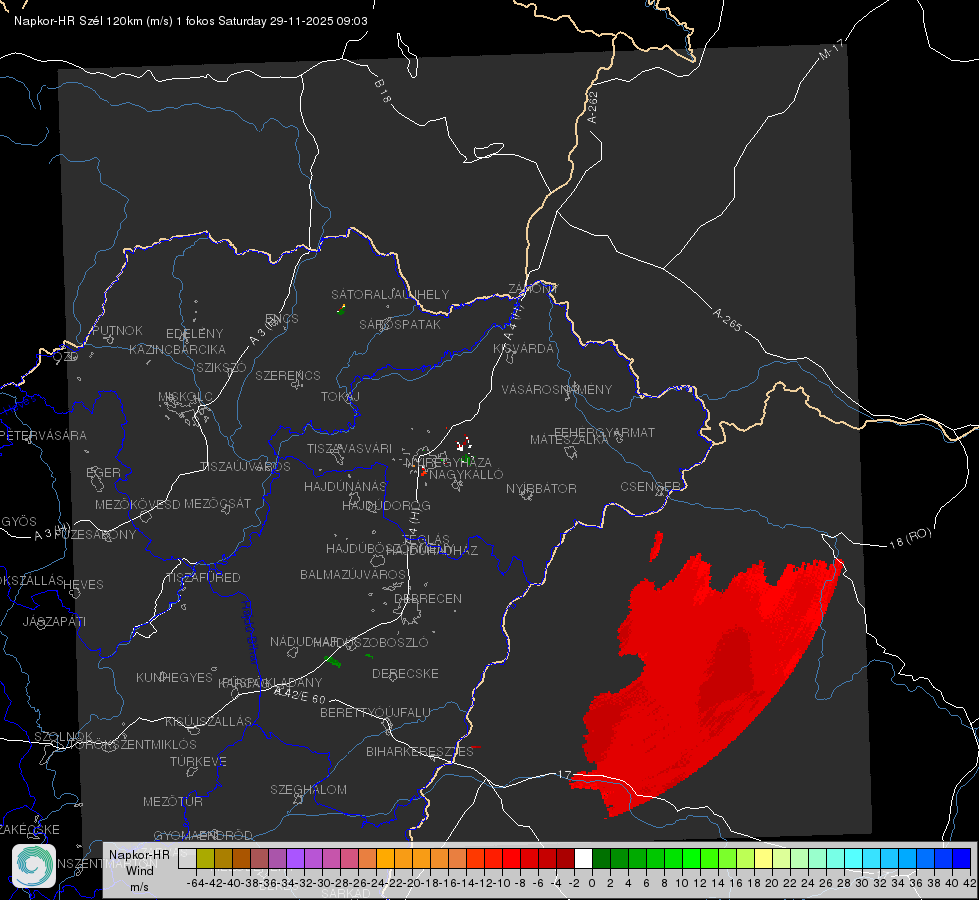
Task: Click the map title with date 29-11-2025 09:03
Action: 190,21
